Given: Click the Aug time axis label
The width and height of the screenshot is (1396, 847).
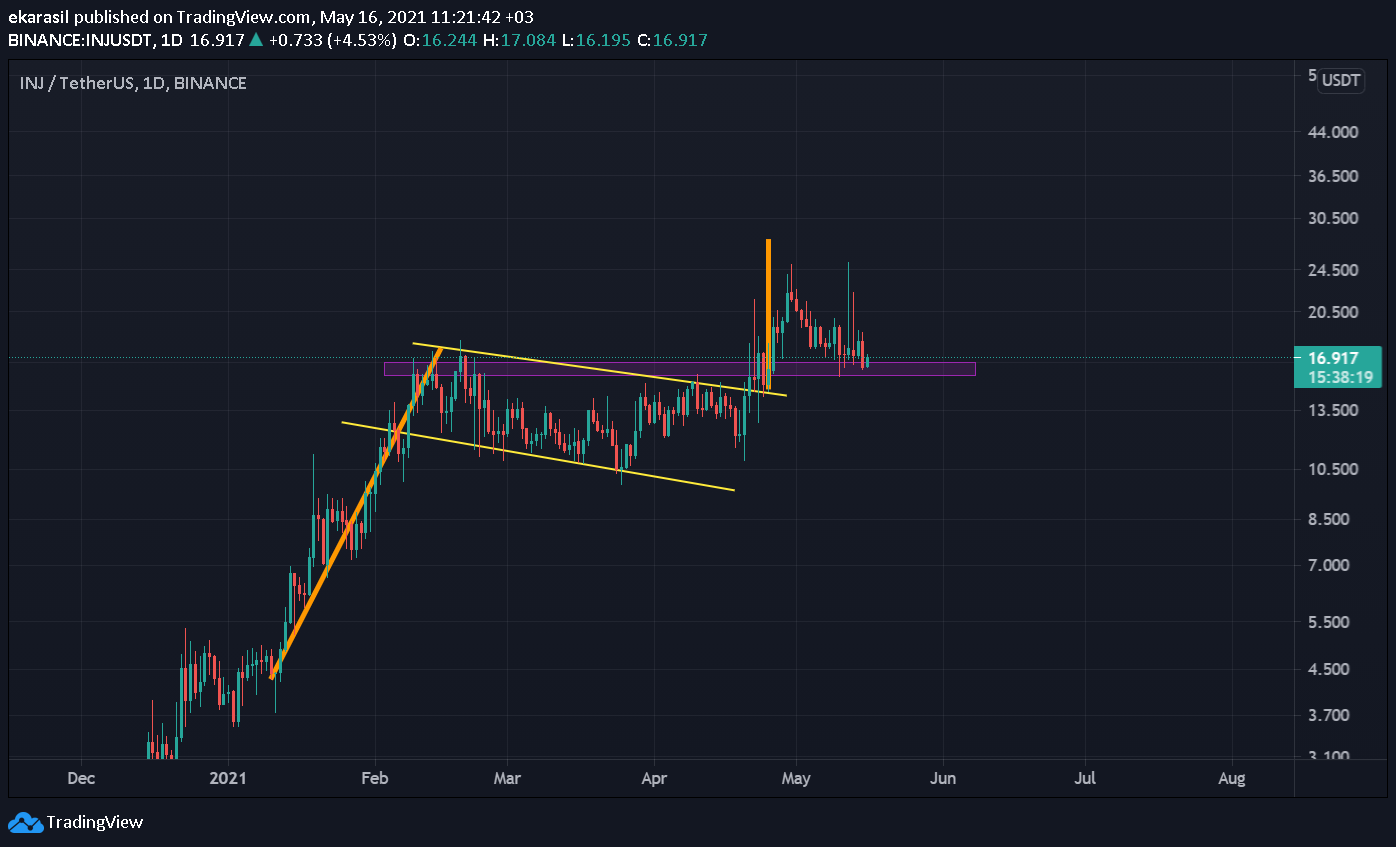Looking at the screenshot, I should [x=1232, y=778].
